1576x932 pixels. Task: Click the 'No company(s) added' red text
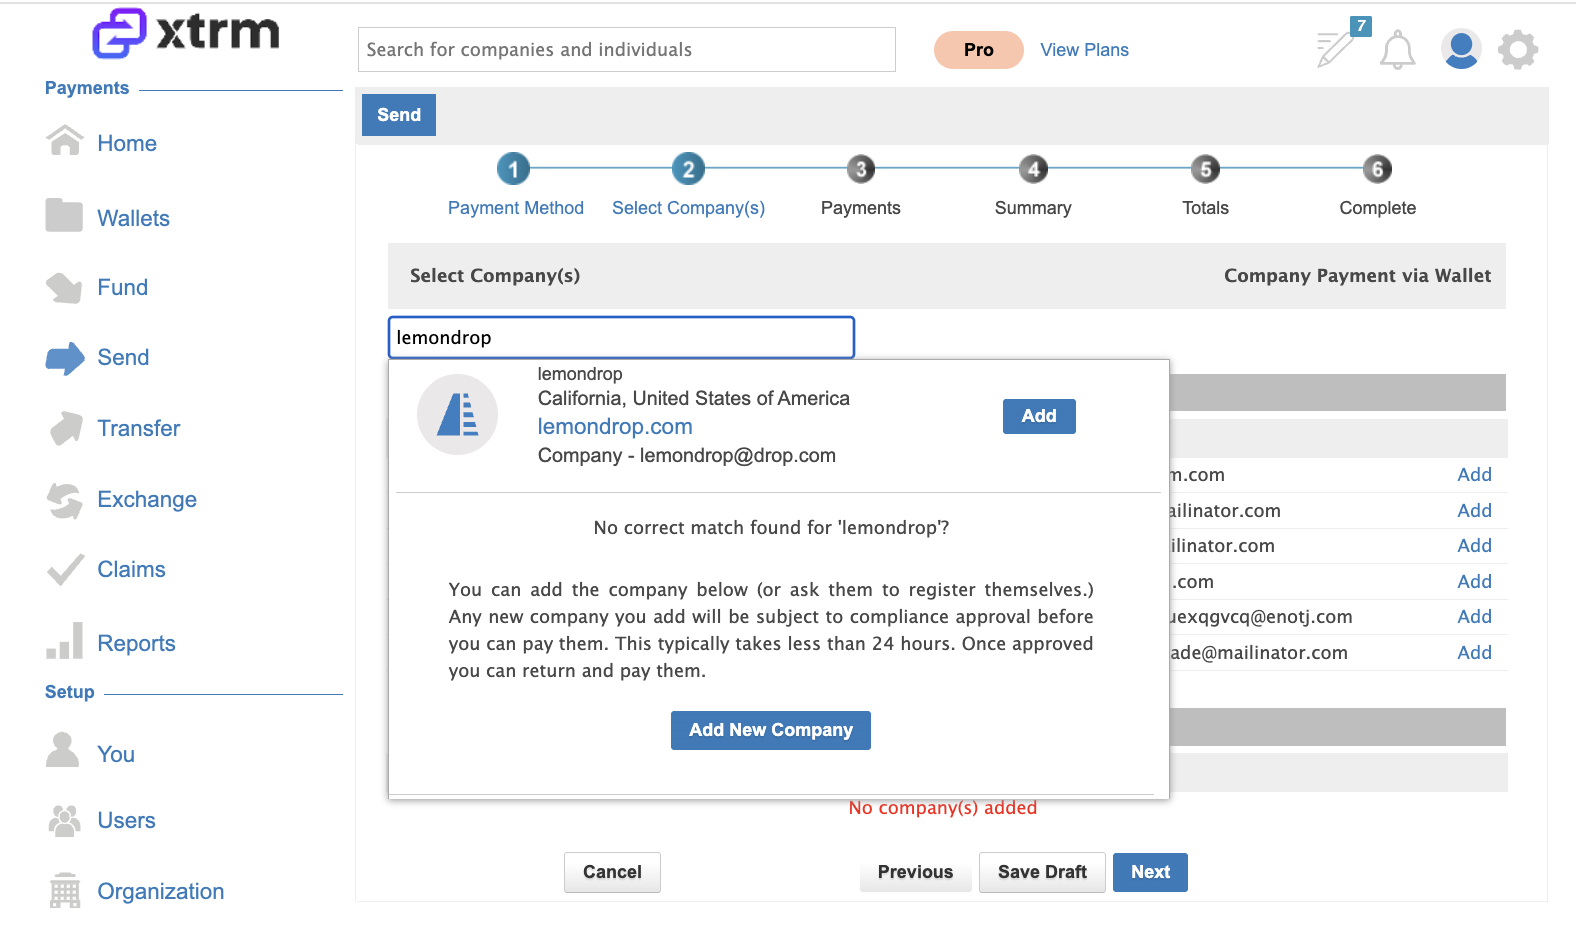(x=943, y=808)
